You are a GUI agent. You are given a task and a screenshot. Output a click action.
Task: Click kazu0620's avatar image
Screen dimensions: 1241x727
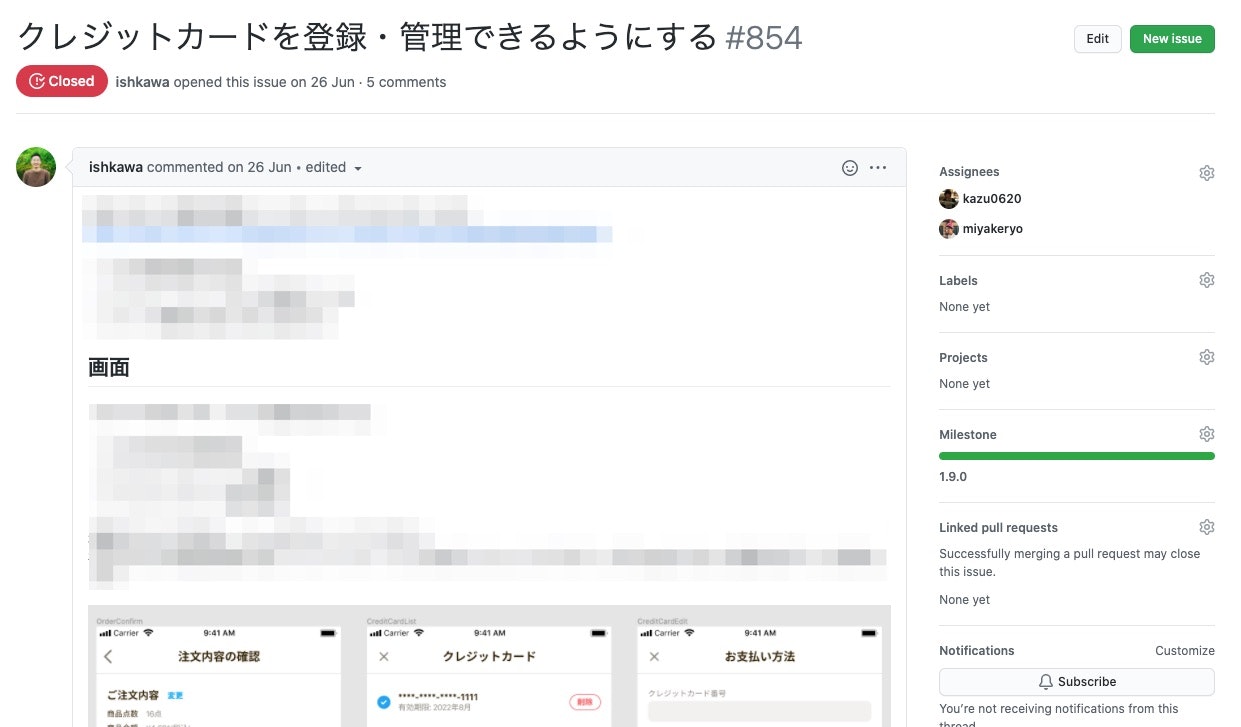click(x=949, y=199)
